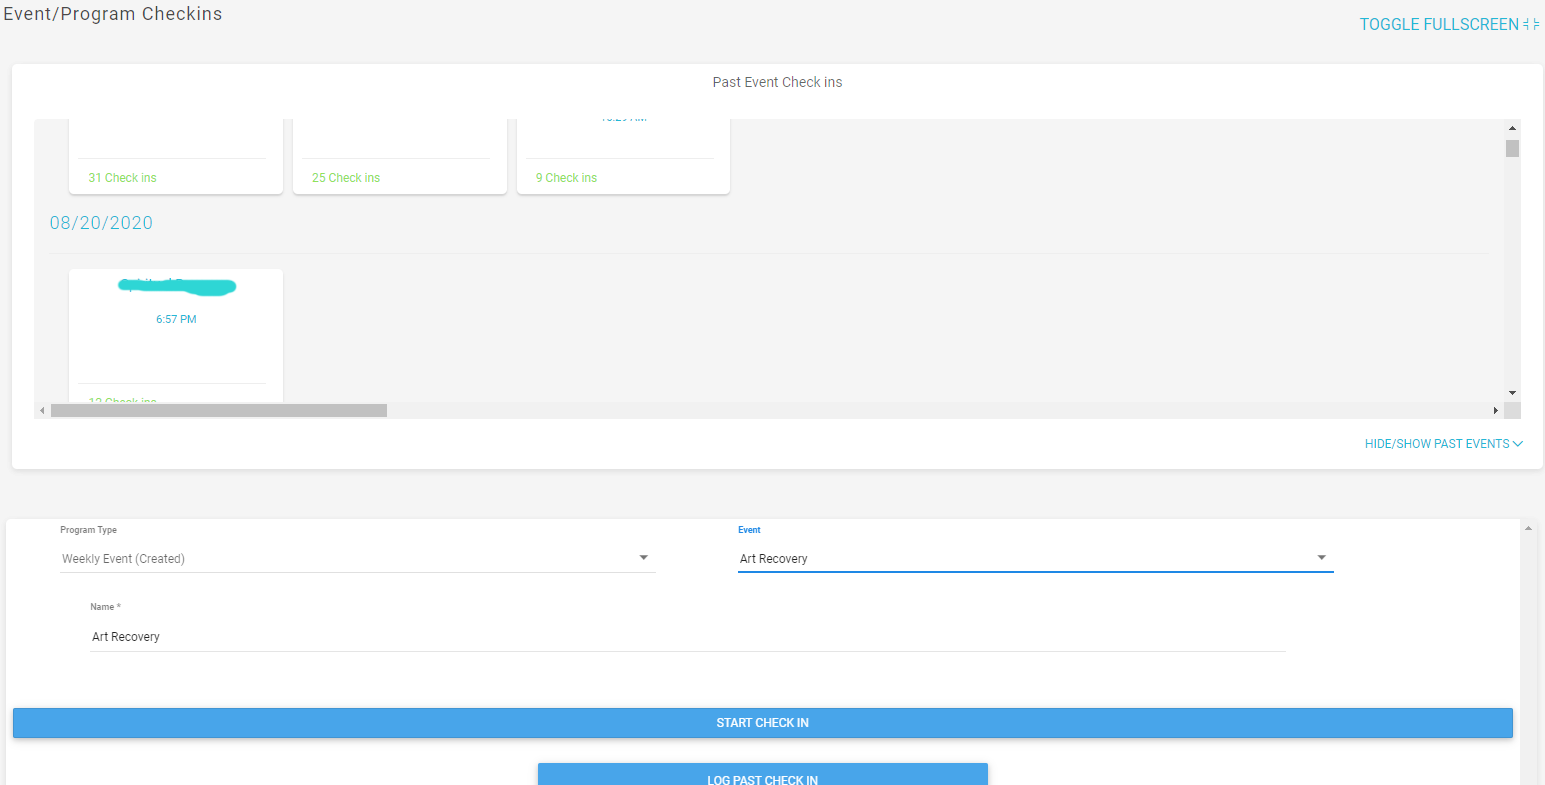Toggle HIDE/SHOW PAST EVENTS visibility
The height and width of the screenshot is (785, 1545).
coord(1437,443)
